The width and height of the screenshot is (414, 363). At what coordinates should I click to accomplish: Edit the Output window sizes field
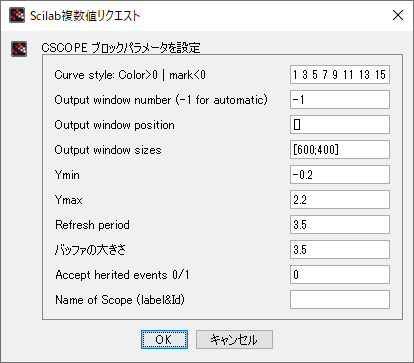340,150
